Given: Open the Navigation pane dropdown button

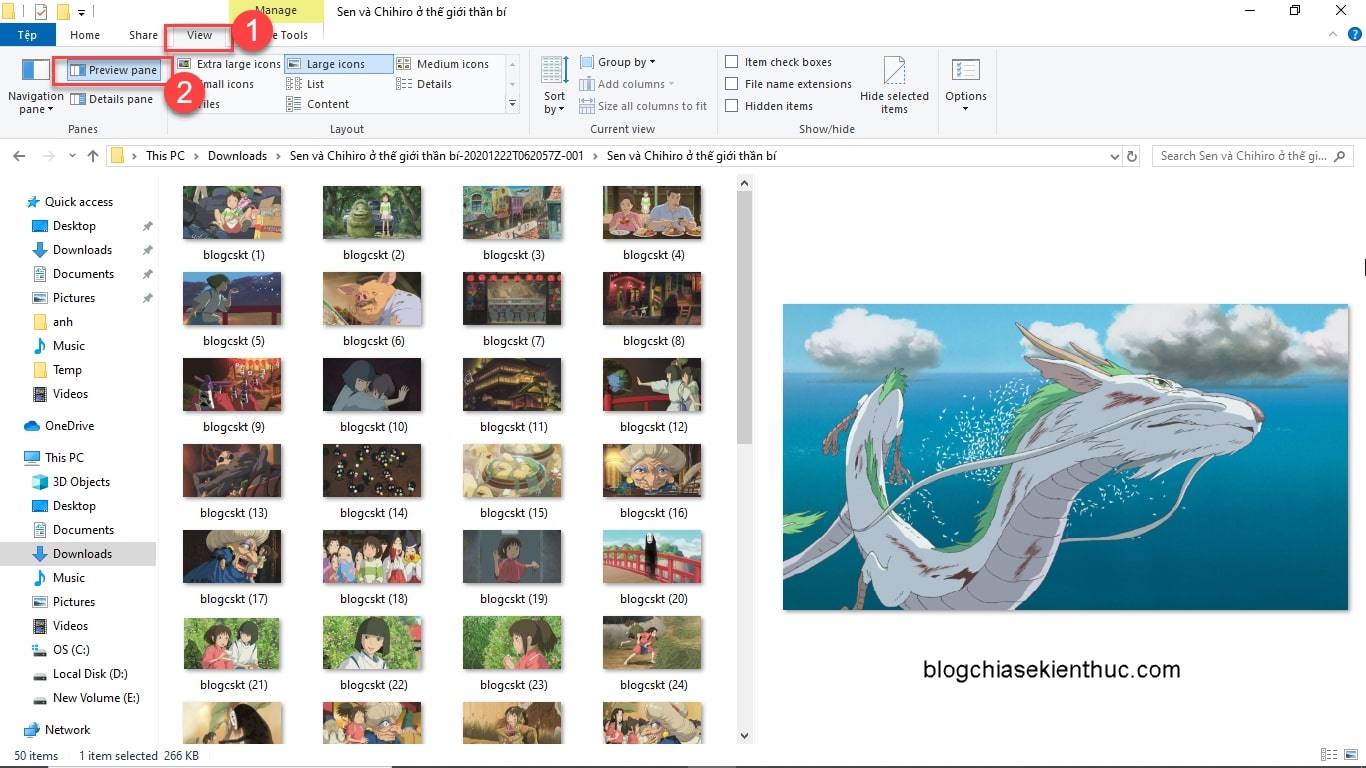Looking at the screenshot, I should click(x=36, y=85).
